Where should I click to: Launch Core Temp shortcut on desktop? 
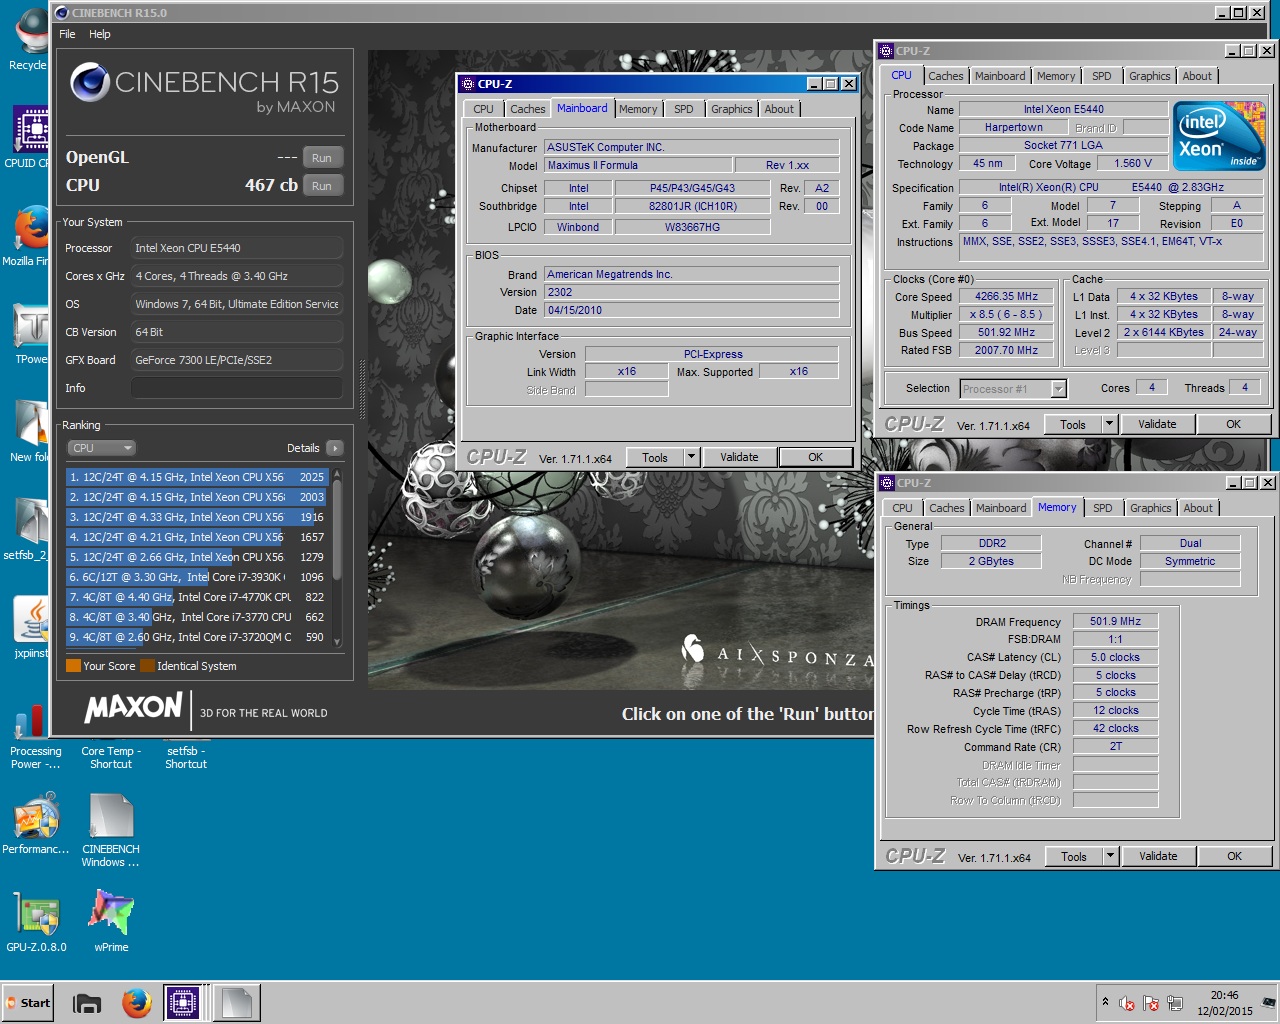point(111,757)
